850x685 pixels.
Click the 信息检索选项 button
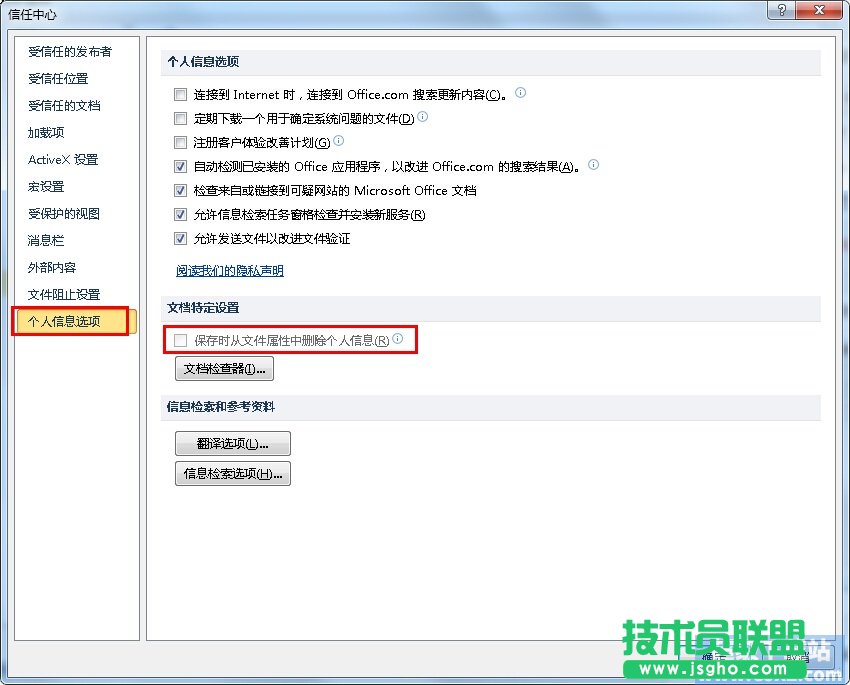tap(232, 474)
